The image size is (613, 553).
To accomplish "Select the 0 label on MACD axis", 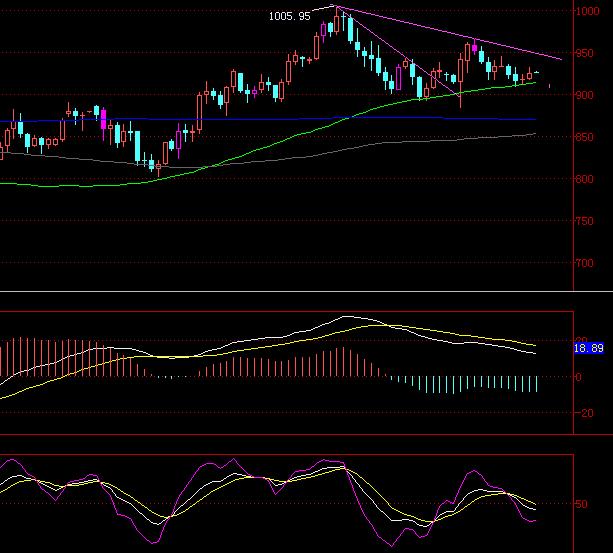I will click(x=579, y=377).
